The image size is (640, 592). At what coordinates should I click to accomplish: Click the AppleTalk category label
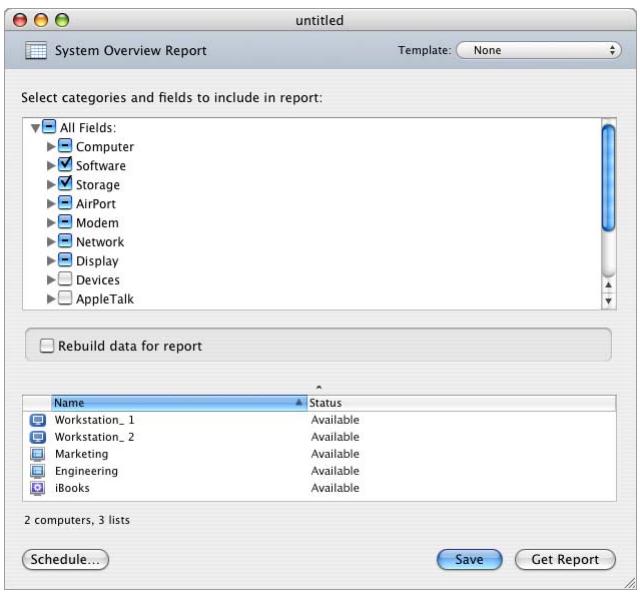(x=105, y=299)
